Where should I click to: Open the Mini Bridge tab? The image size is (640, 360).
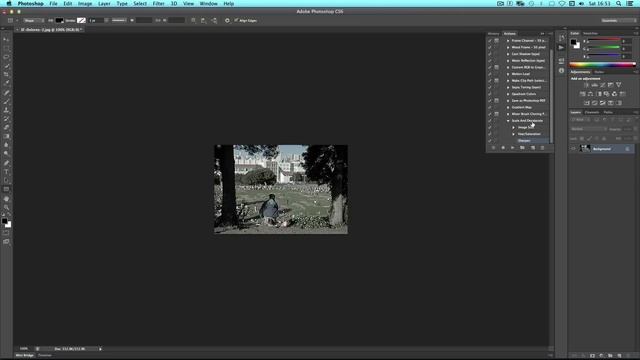pos(25,356)
